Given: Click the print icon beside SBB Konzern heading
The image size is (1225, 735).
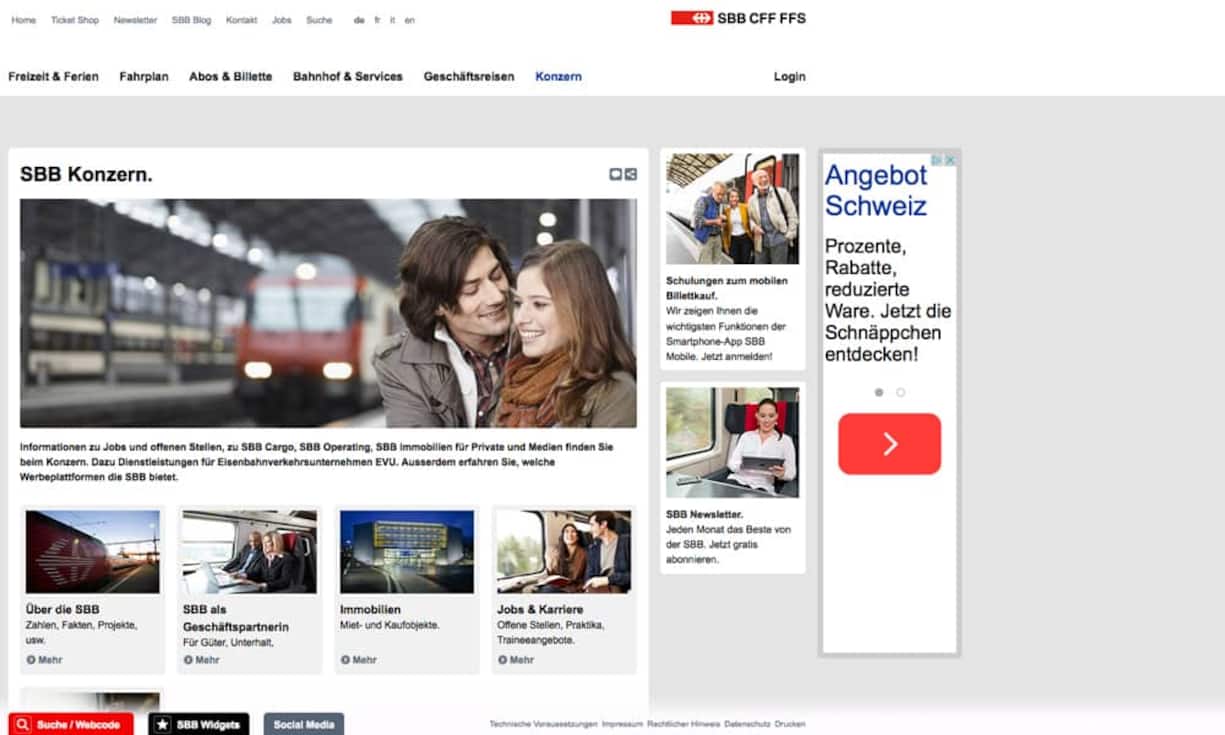Looking at the screenshot, I should coord(616,174).
